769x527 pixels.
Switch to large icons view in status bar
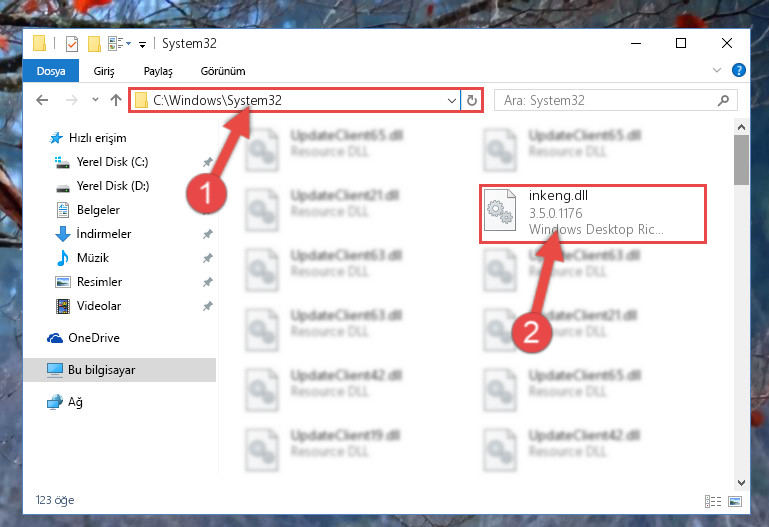click(735, 501)
